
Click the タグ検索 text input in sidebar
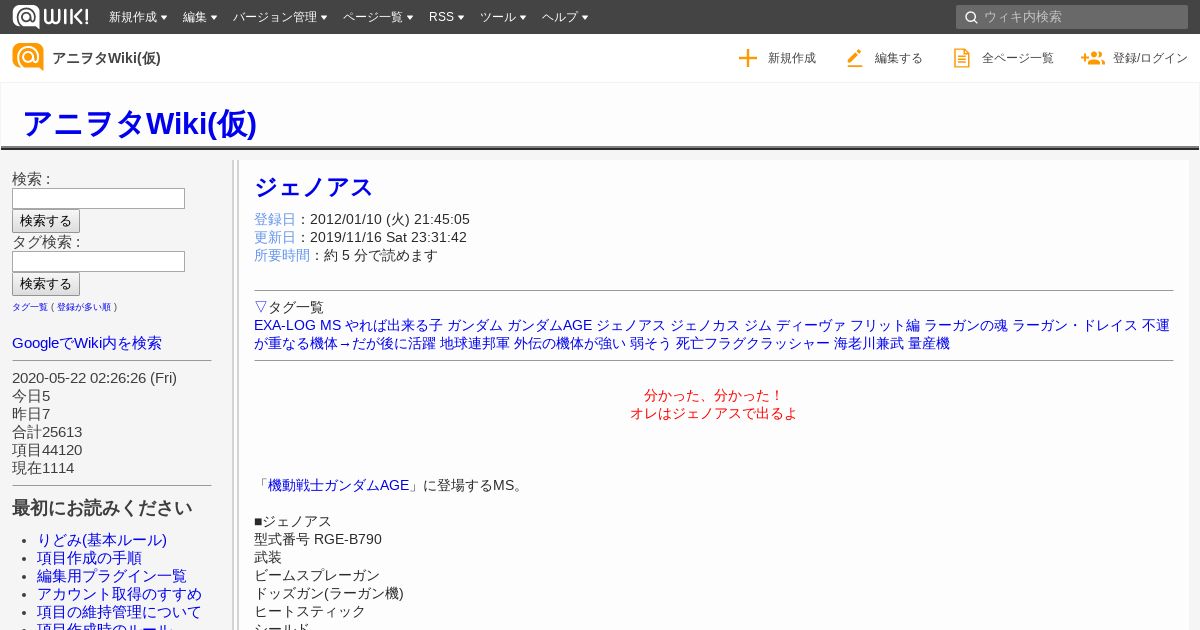click(98, 262)
